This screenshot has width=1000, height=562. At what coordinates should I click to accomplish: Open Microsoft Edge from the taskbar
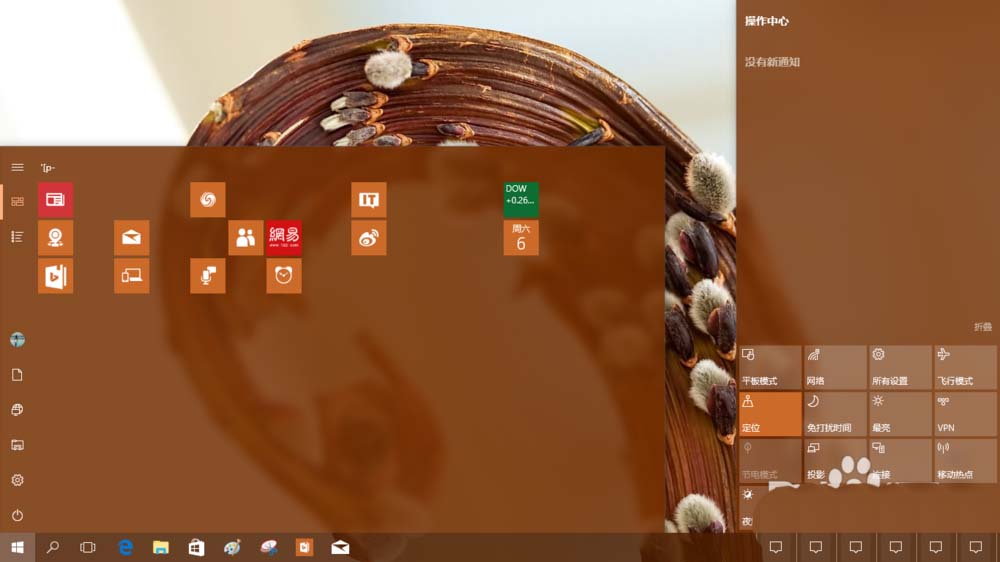126,547
